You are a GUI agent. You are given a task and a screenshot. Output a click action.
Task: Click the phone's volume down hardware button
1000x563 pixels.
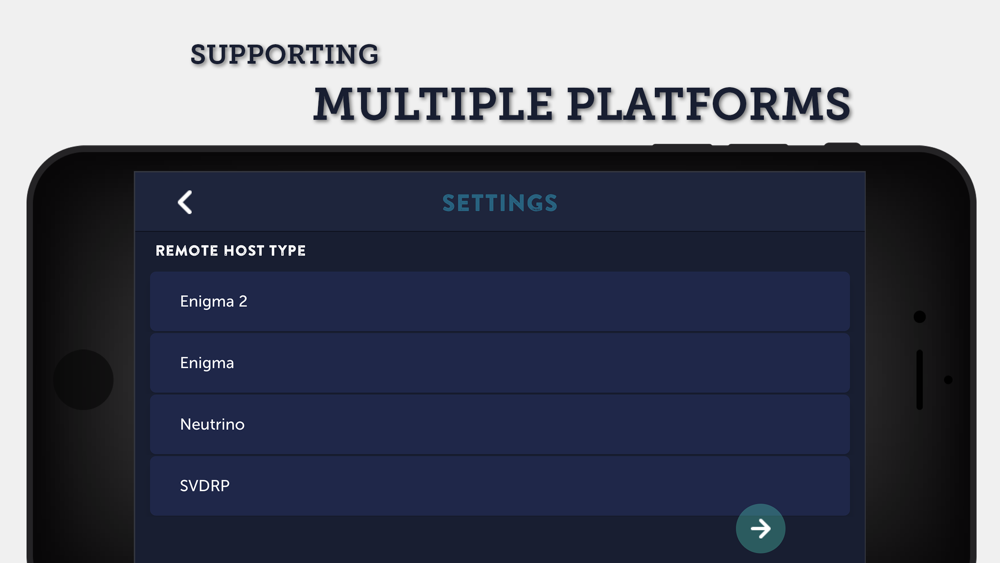click(x=682, y=145)
